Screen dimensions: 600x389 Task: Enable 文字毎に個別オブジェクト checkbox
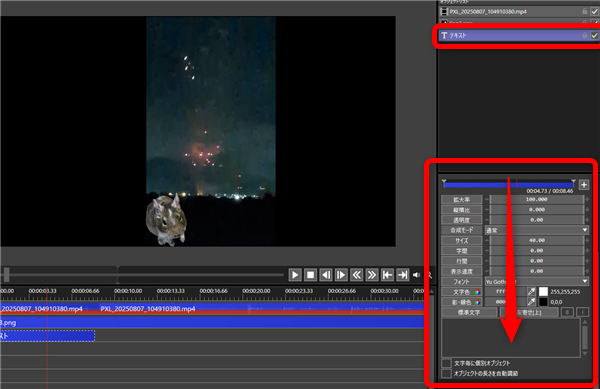click(x=446, y=363)
